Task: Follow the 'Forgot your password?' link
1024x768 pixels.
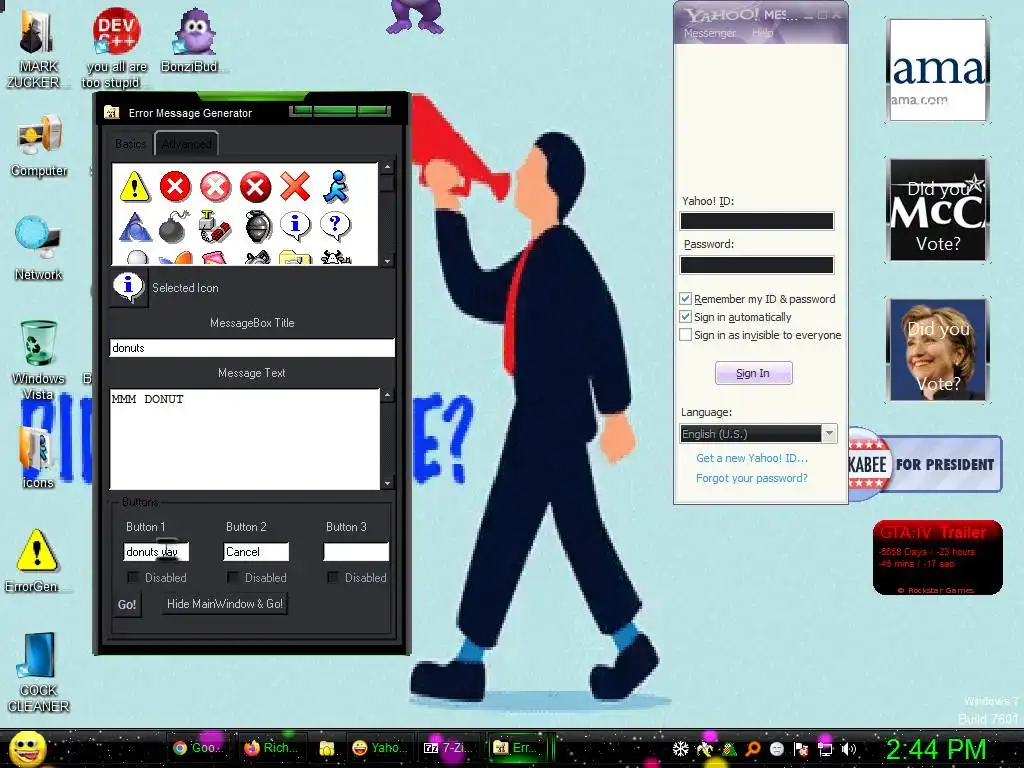Action: click(752, 478)
